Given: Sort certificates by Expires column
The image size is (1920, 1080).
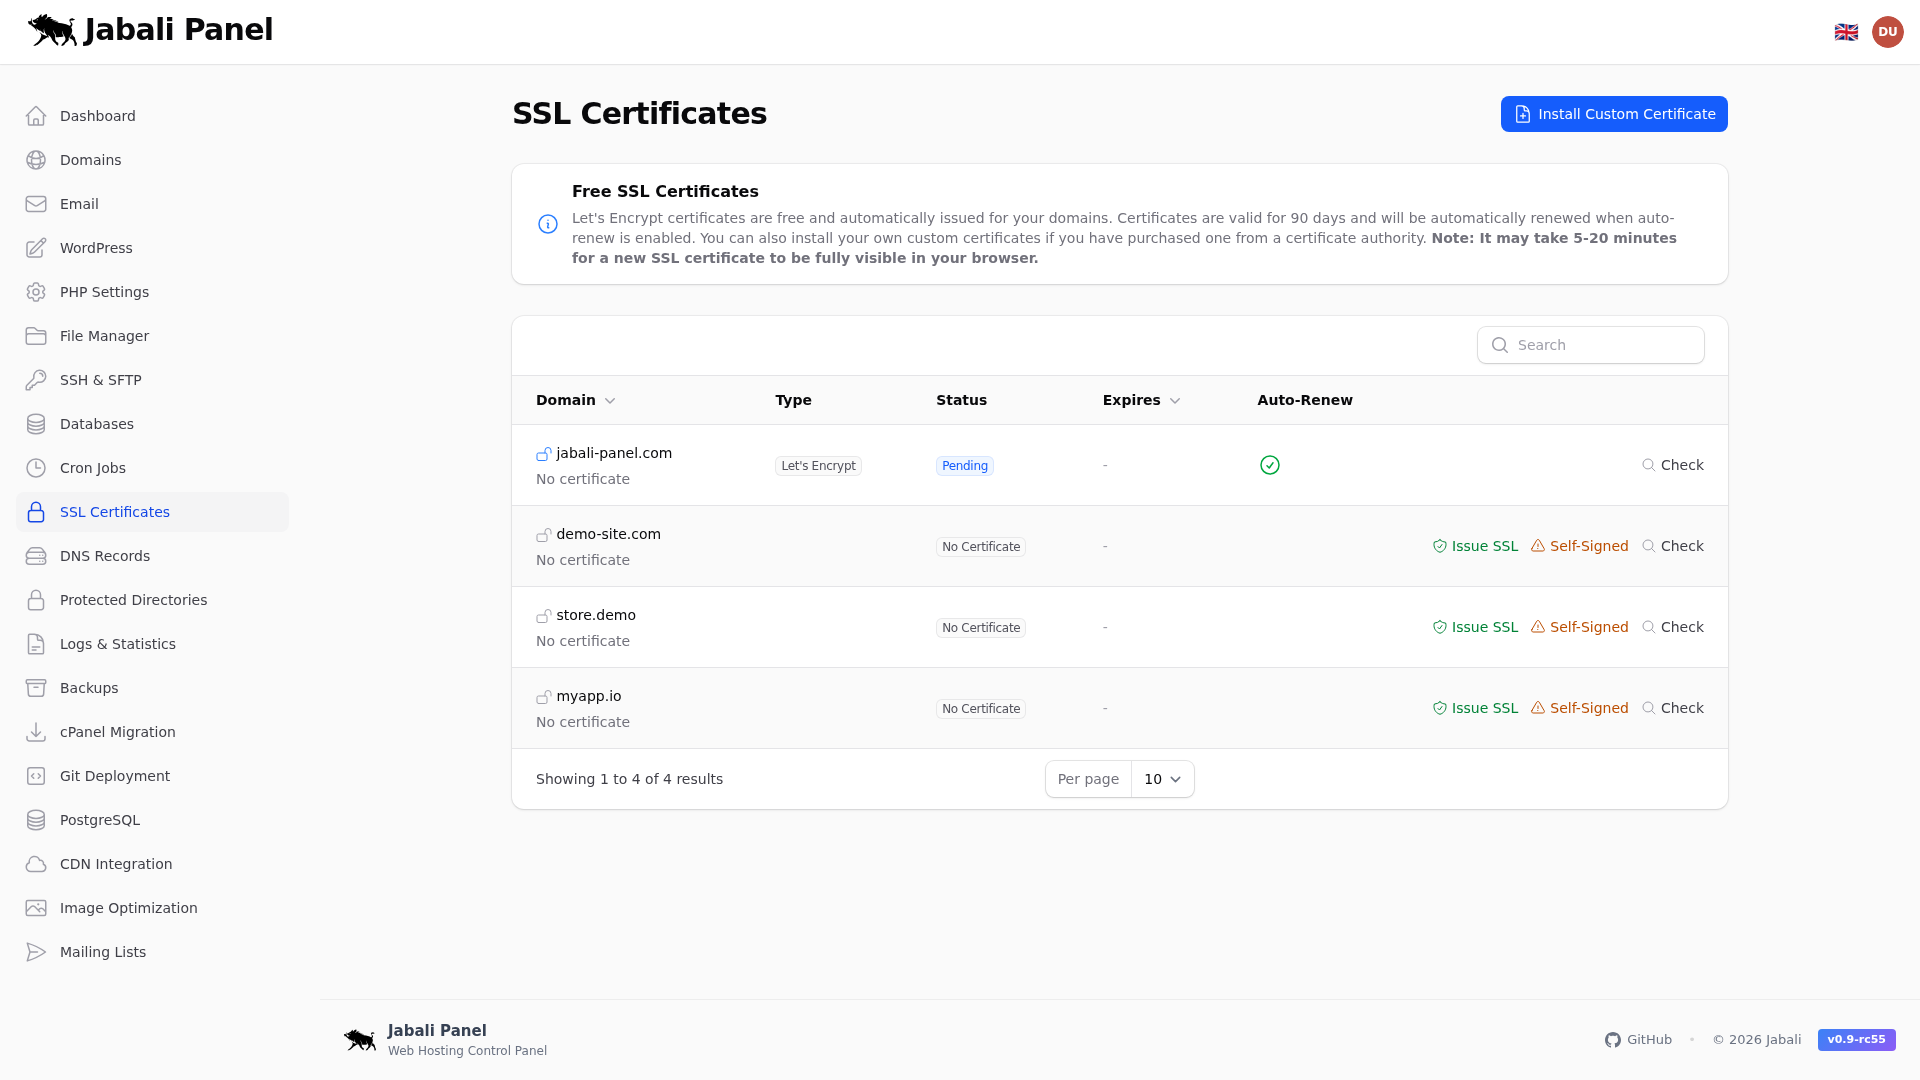Looking at the screenshot, I should point(1140,400).
